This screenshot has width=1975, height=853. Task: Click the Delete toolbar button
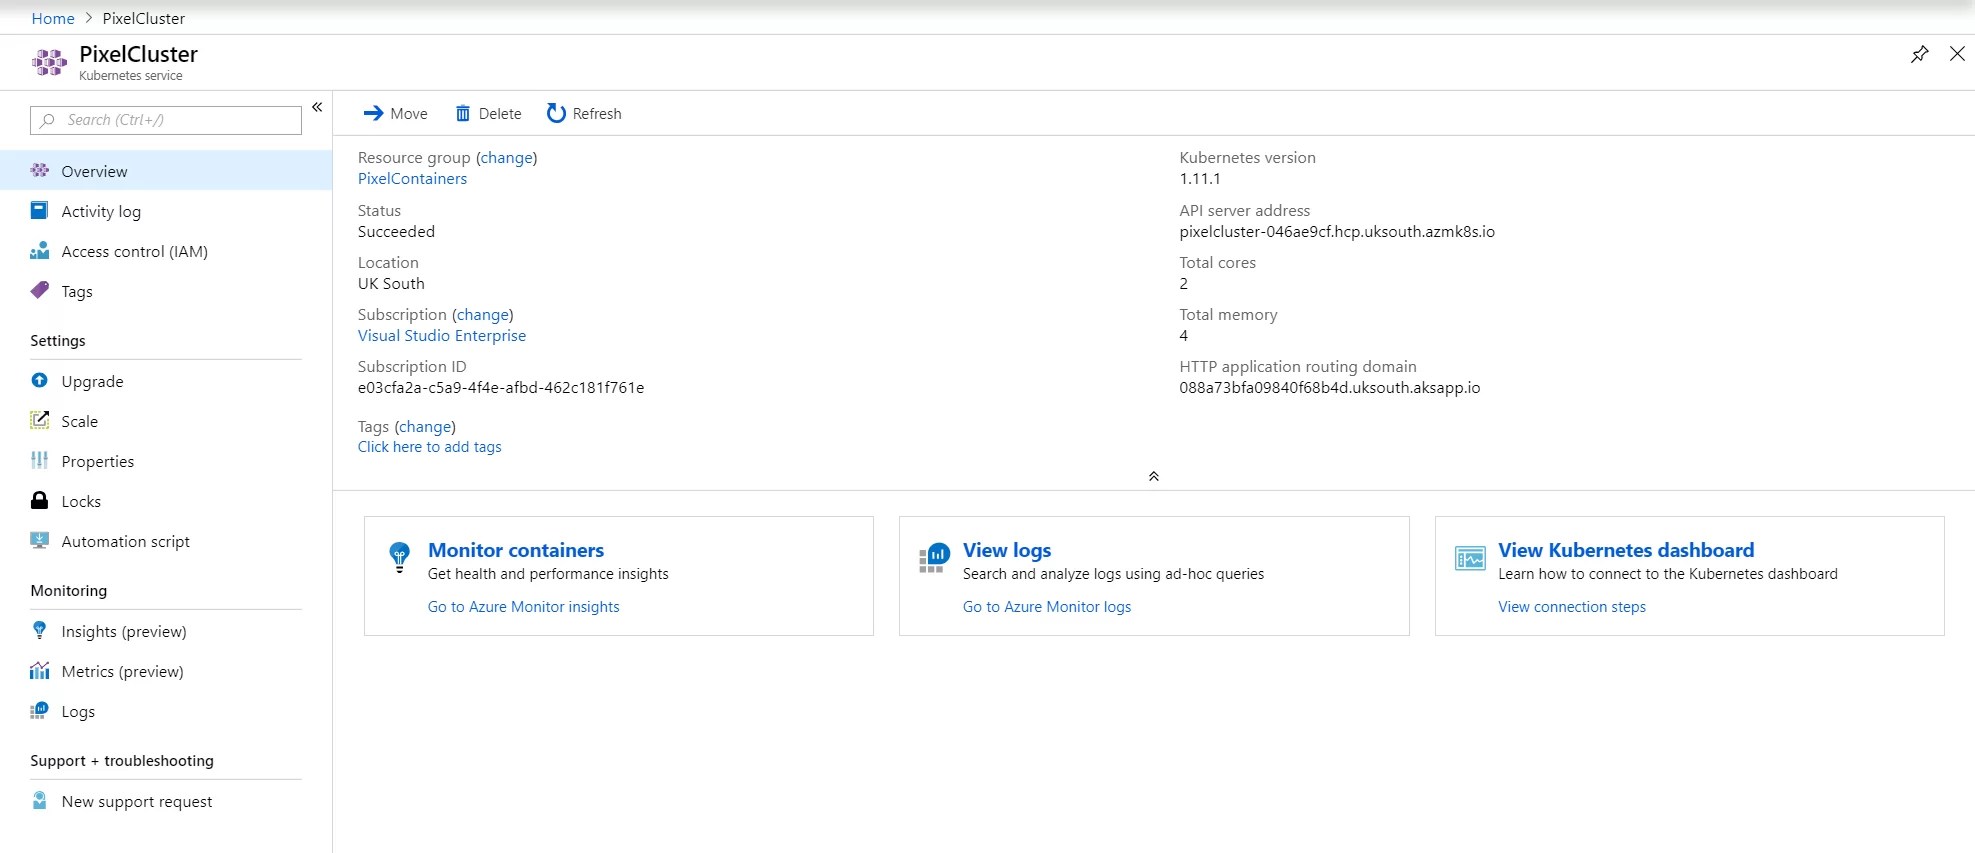tap(488, 114)
